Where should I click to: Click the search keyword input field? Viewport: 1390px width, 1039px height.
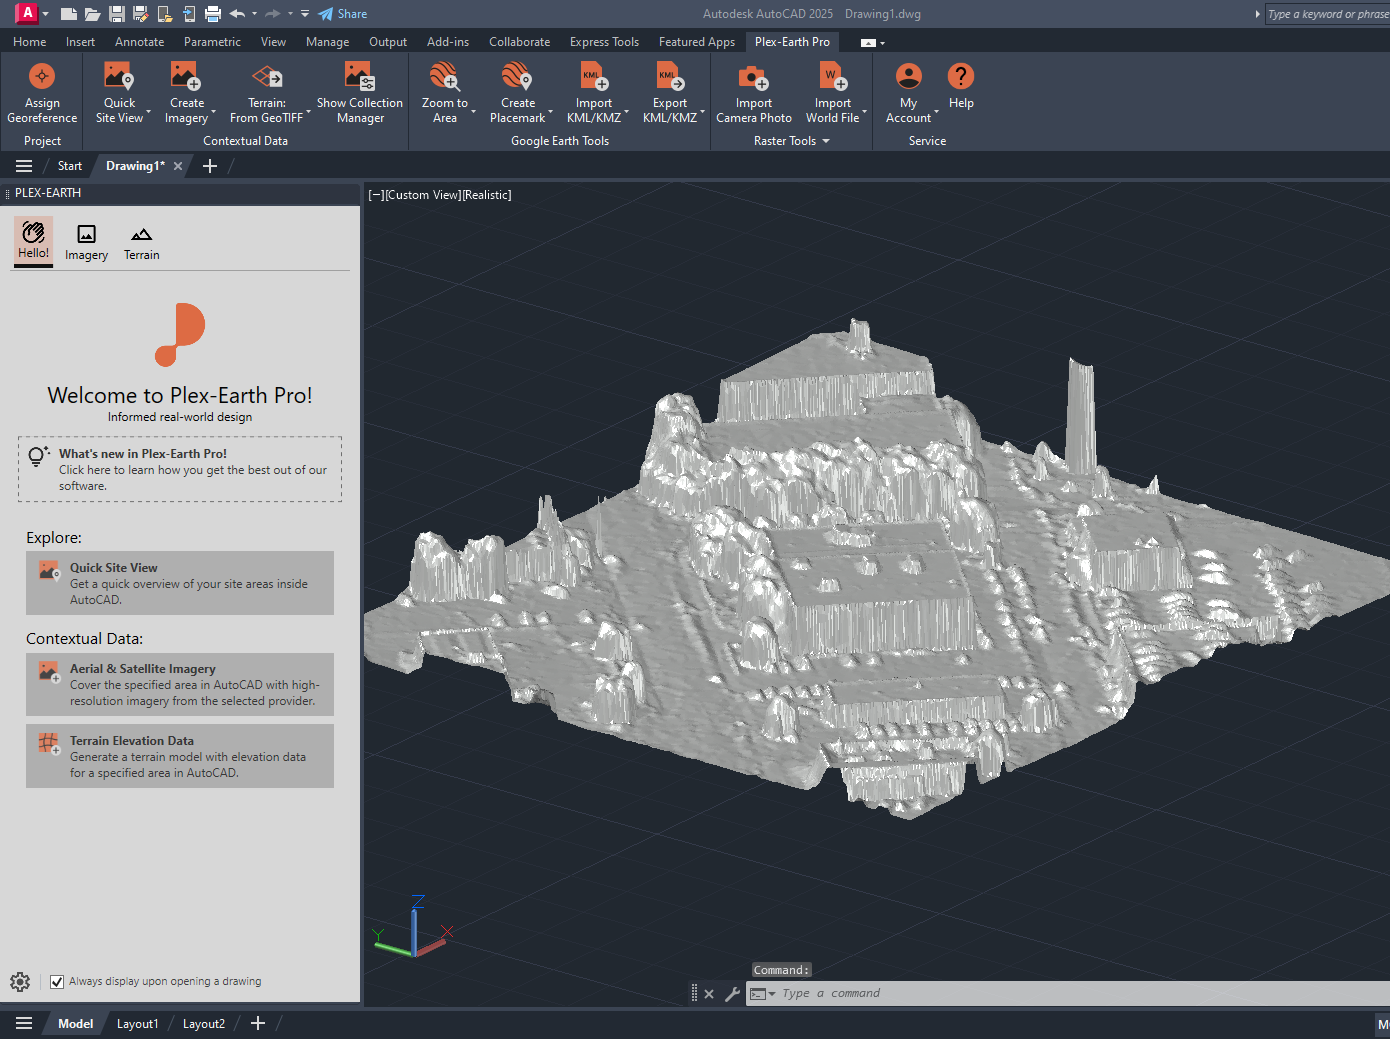pos(1327,14)
